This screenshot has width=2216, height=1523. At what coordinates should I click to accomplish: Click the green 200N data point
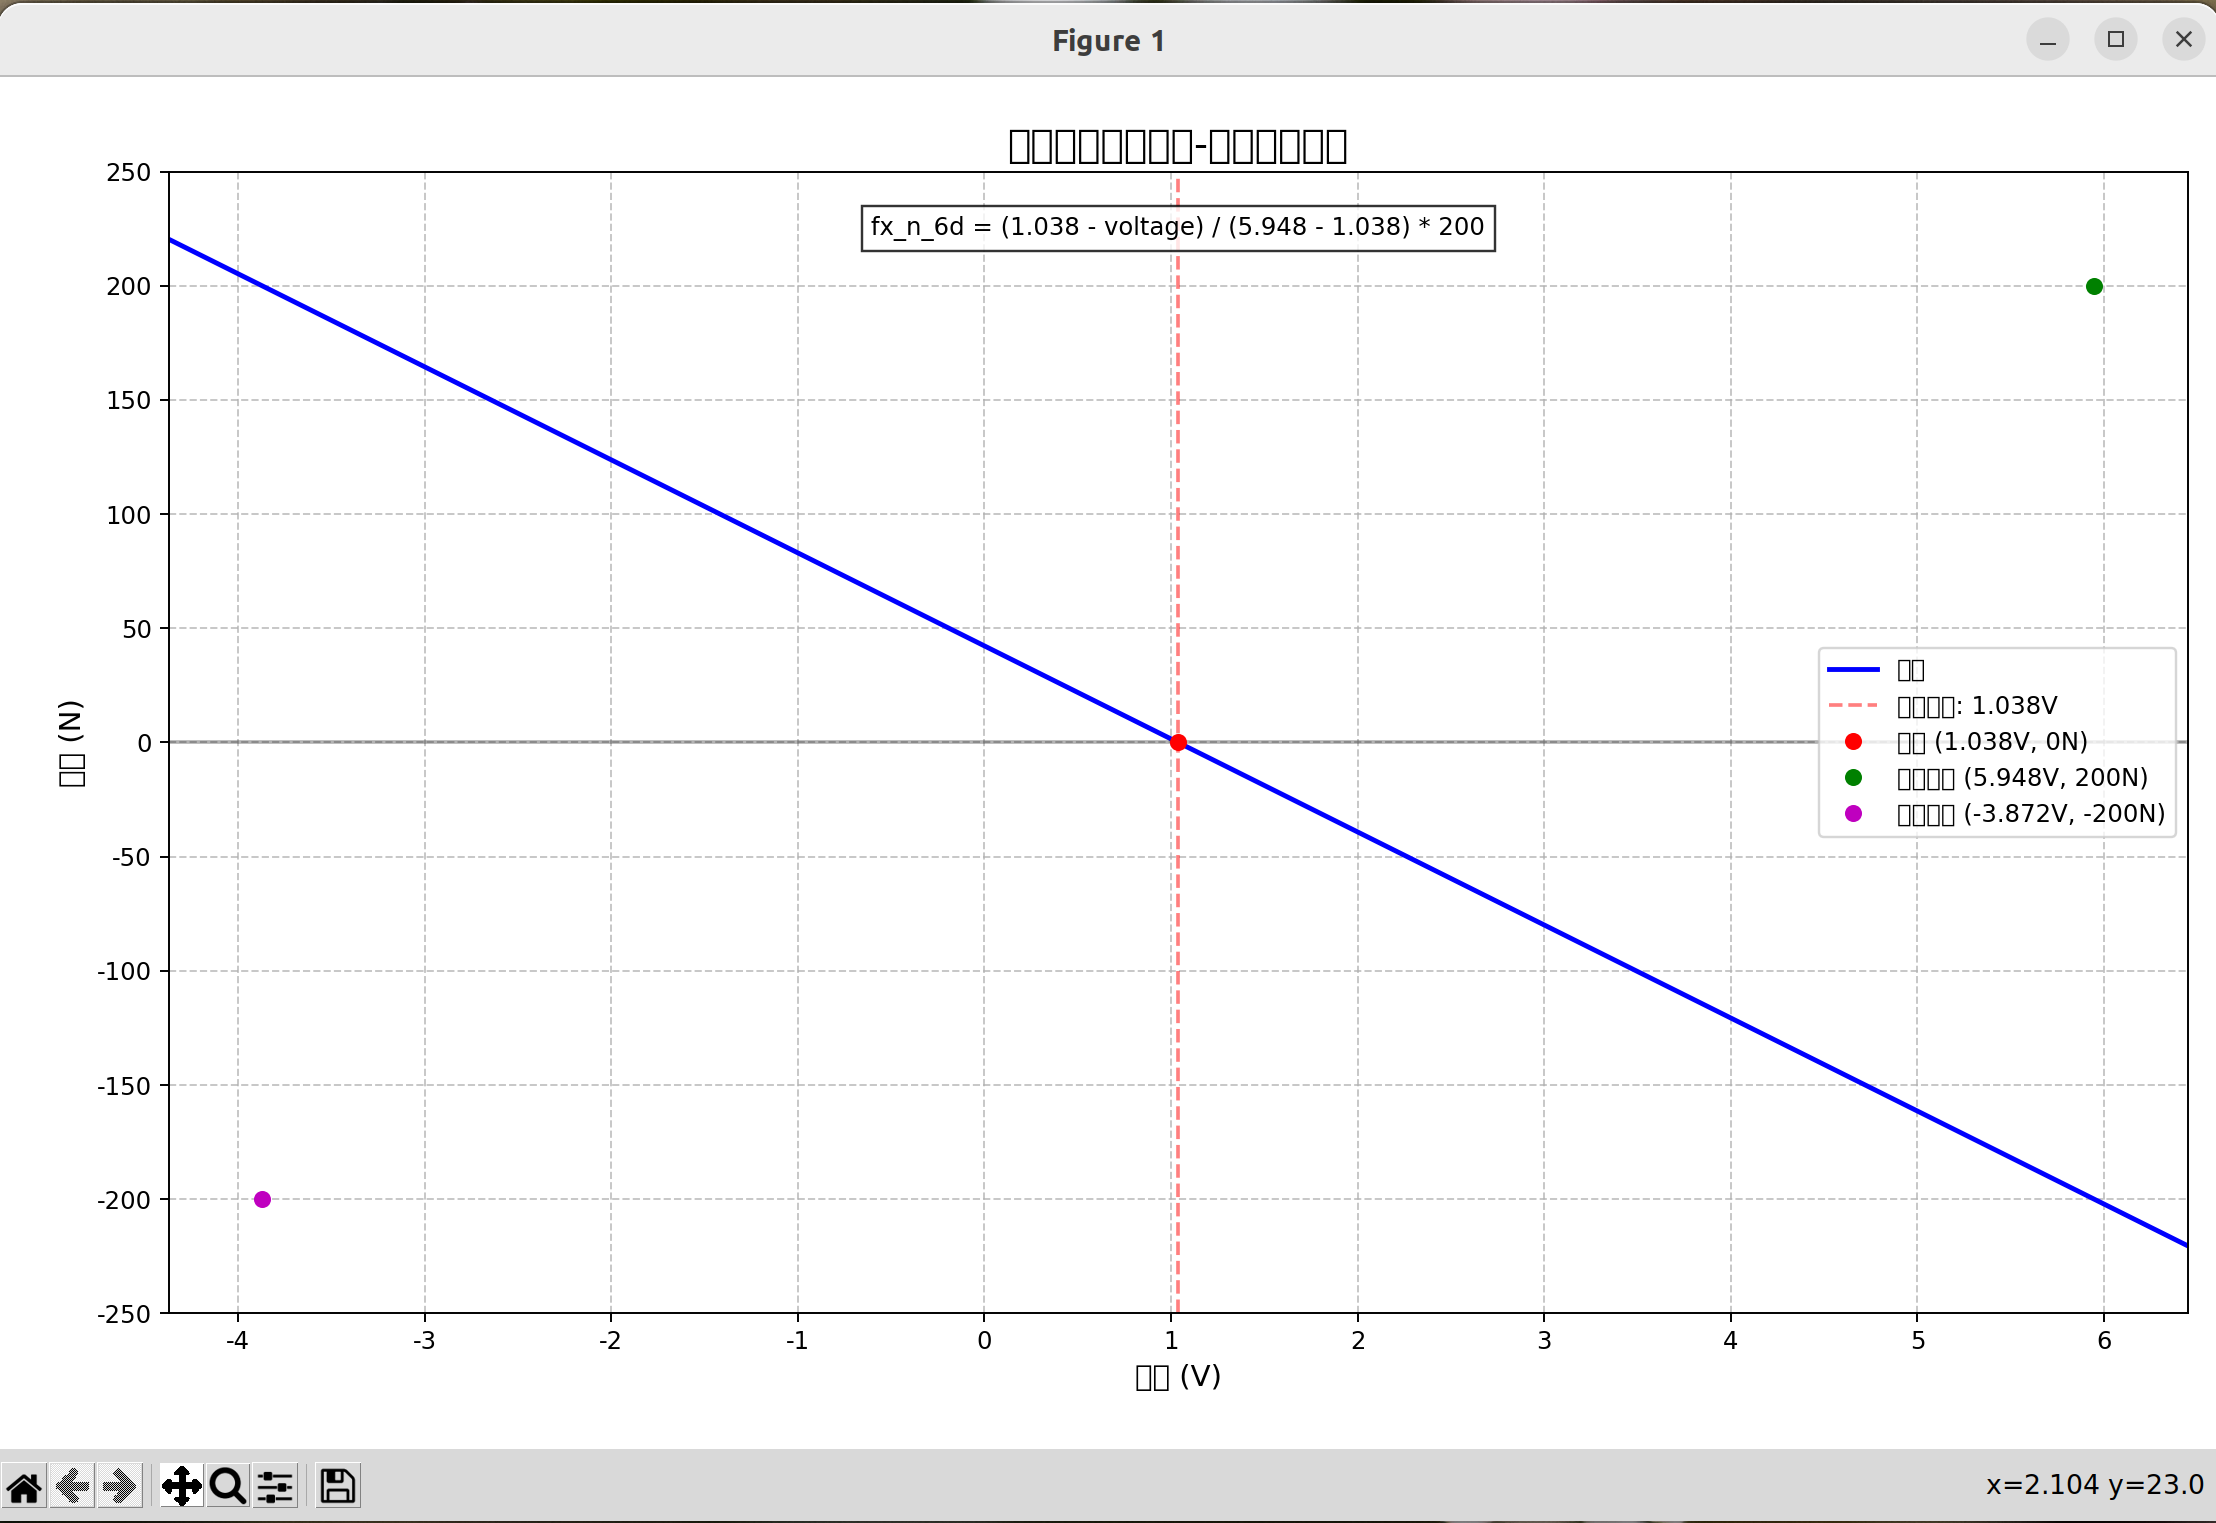2094,287
